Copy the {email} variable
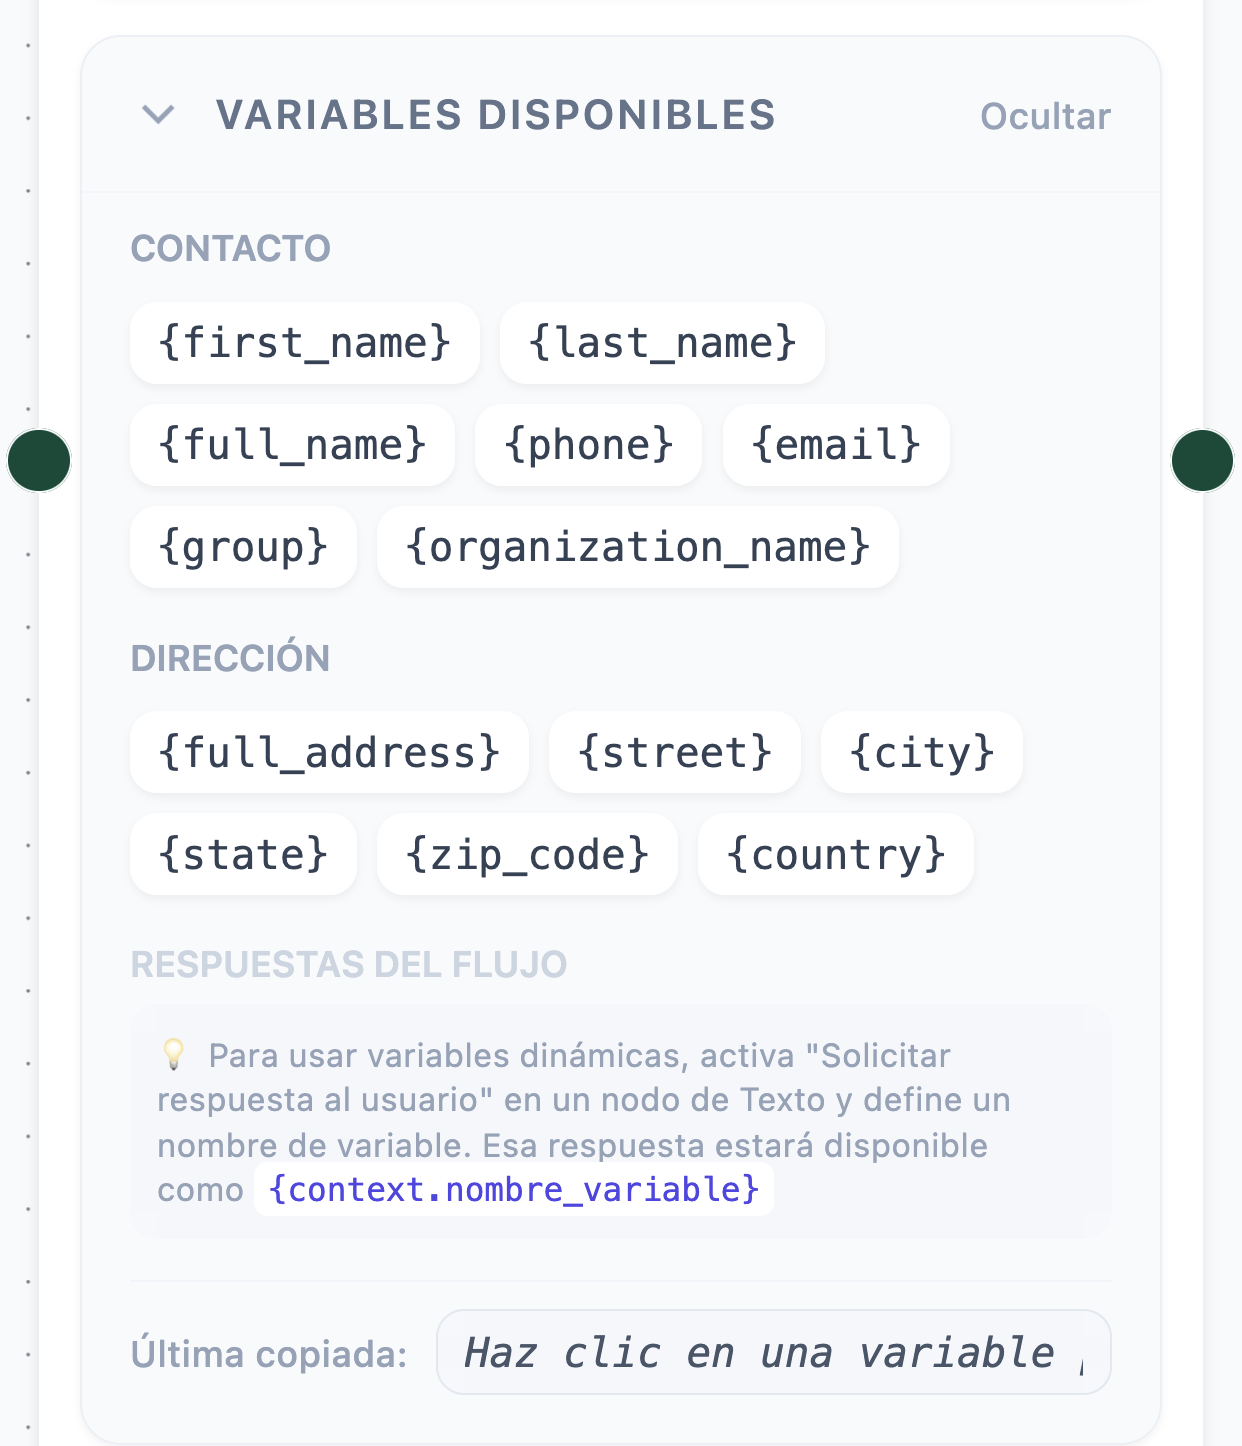 [836, 445]
